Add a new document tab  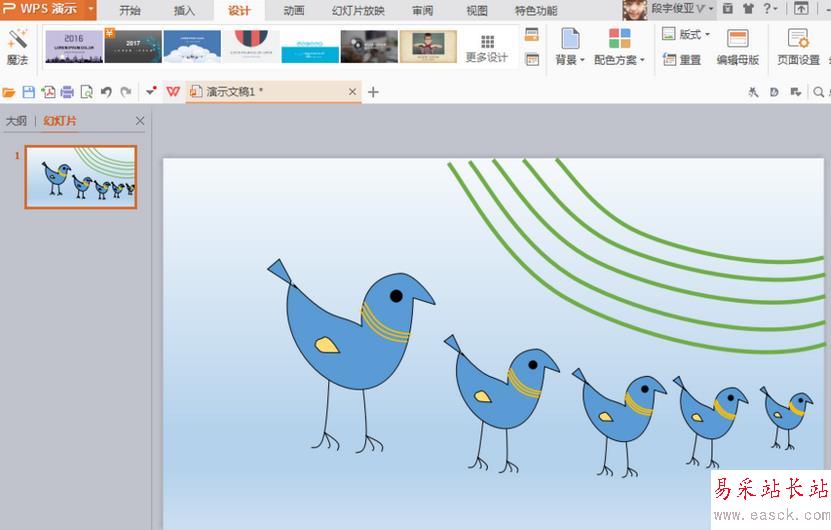pyautogui.click(x=373, y=92)
